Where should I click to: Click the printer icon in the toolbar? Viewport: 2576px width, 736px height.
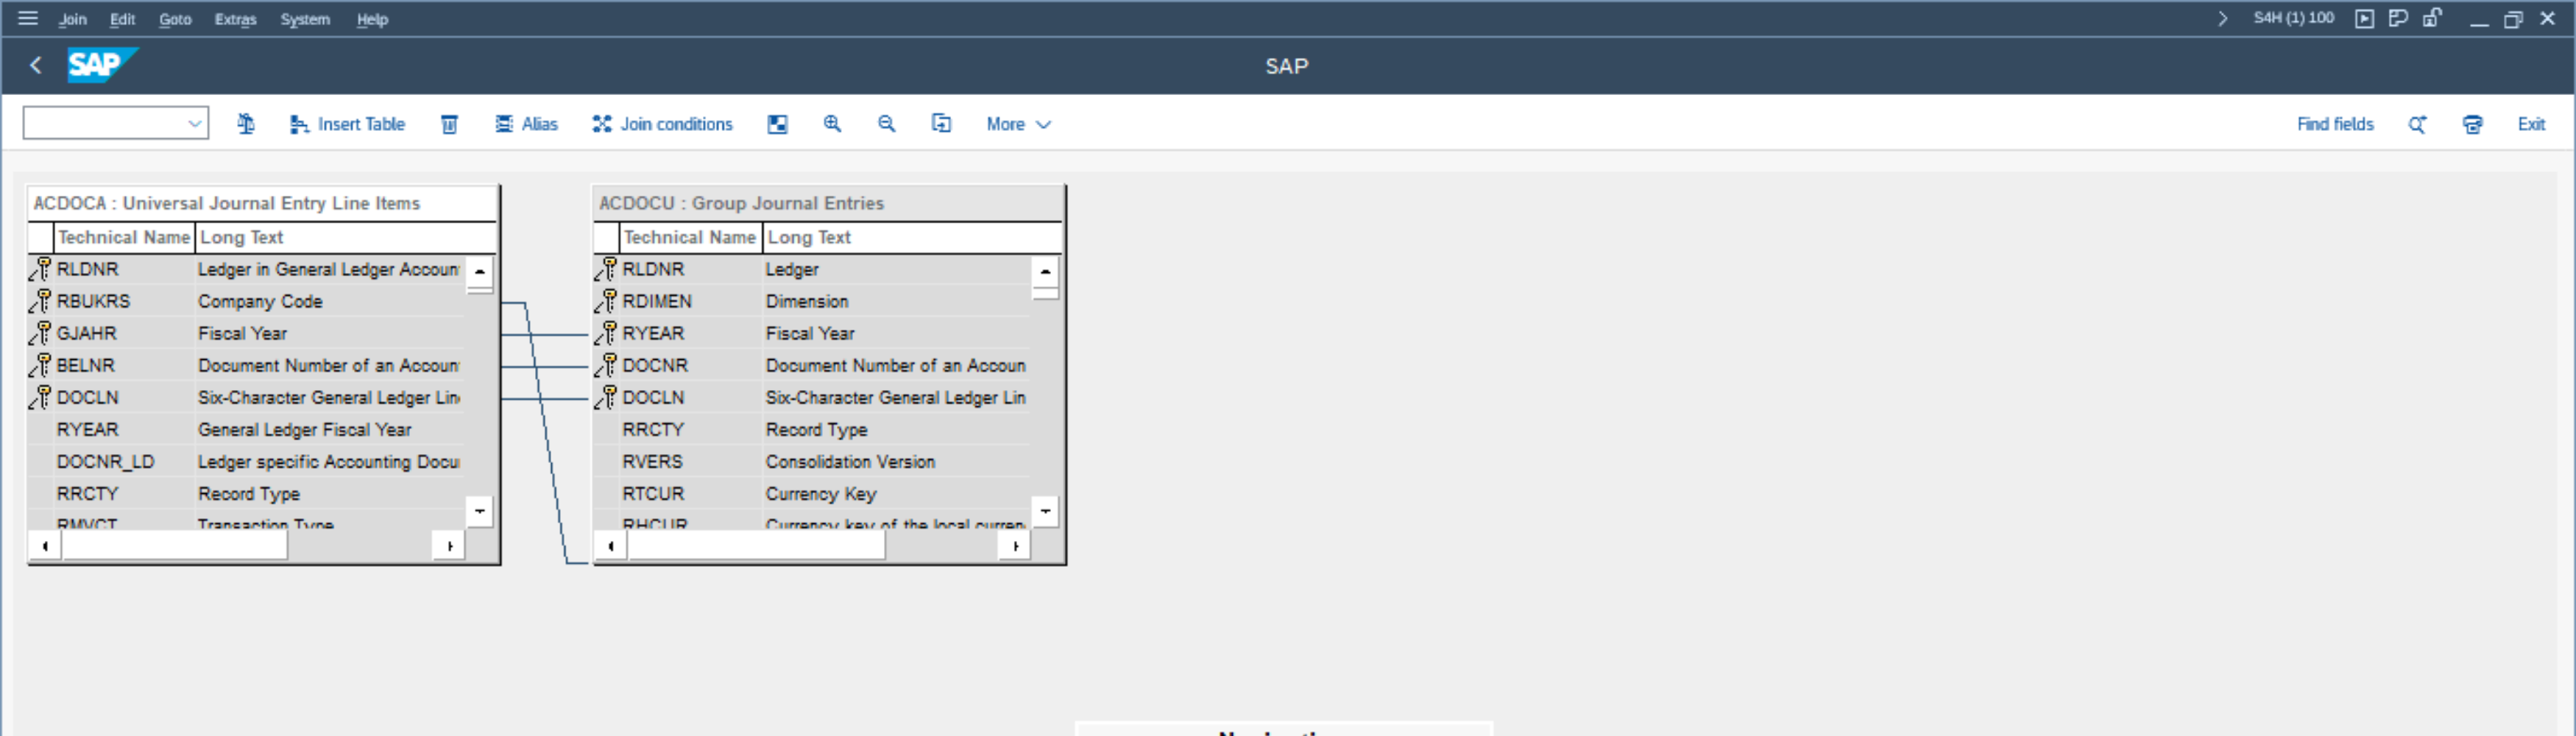pyautogui.click(x=2472, y=124)
